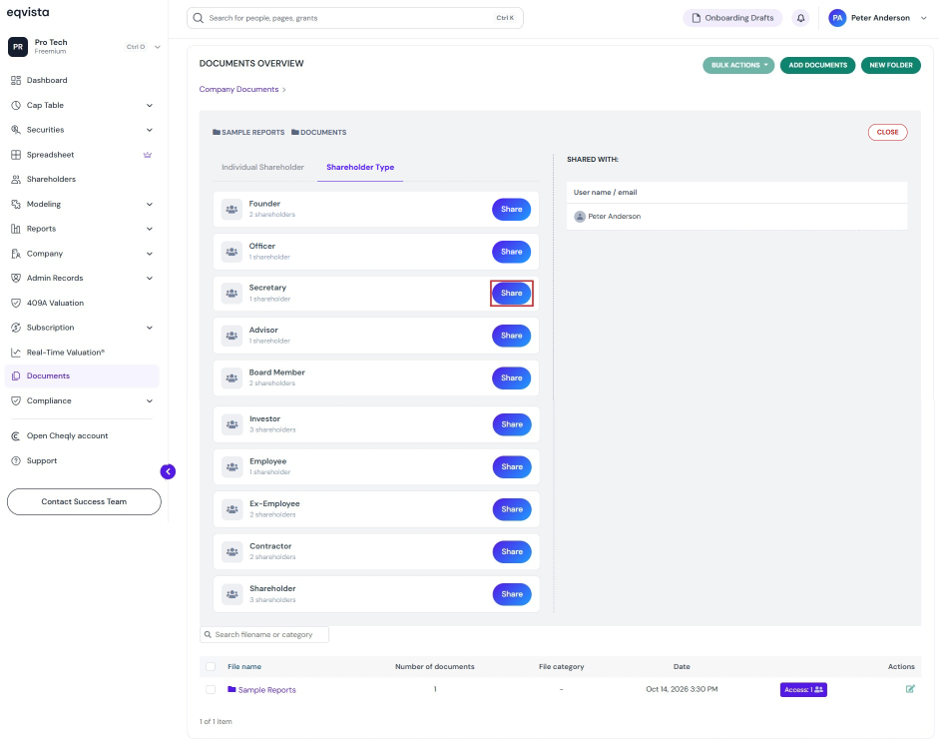Click Add Documents button
Viewport: 939px width, 743px height.
(817, 65)
